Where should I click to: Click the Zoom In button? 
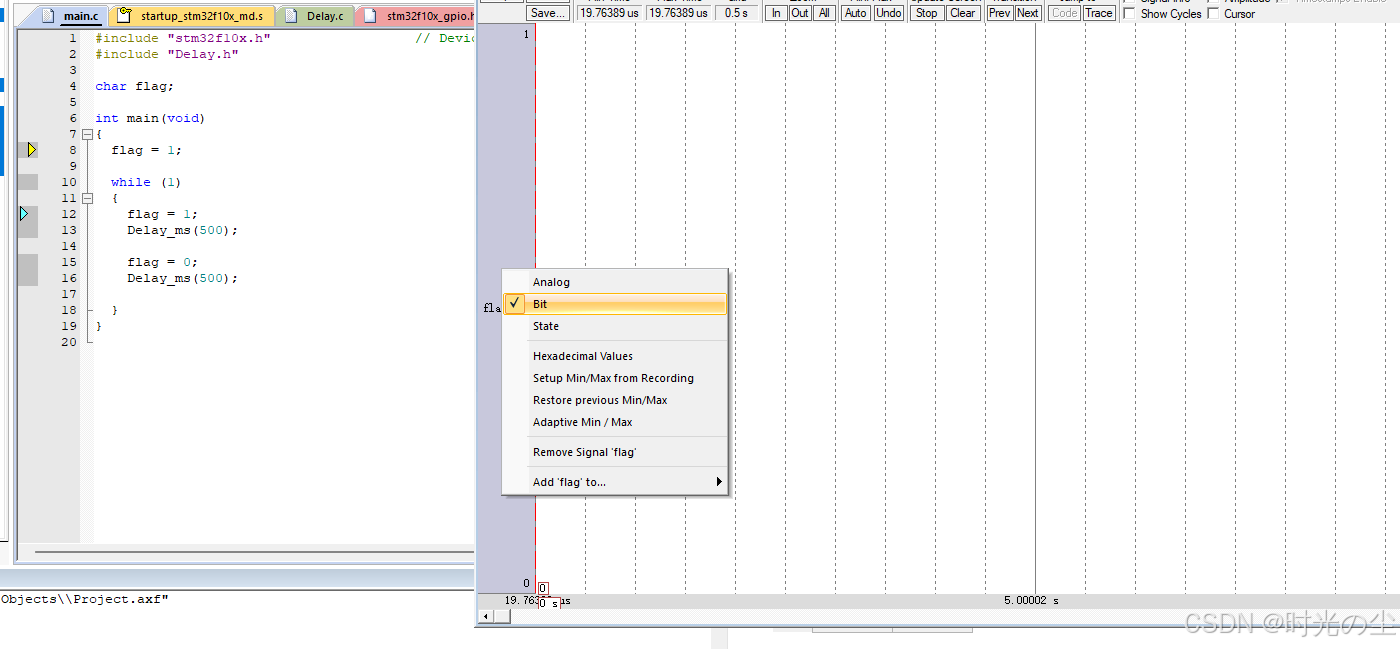(x=776, y=13)
